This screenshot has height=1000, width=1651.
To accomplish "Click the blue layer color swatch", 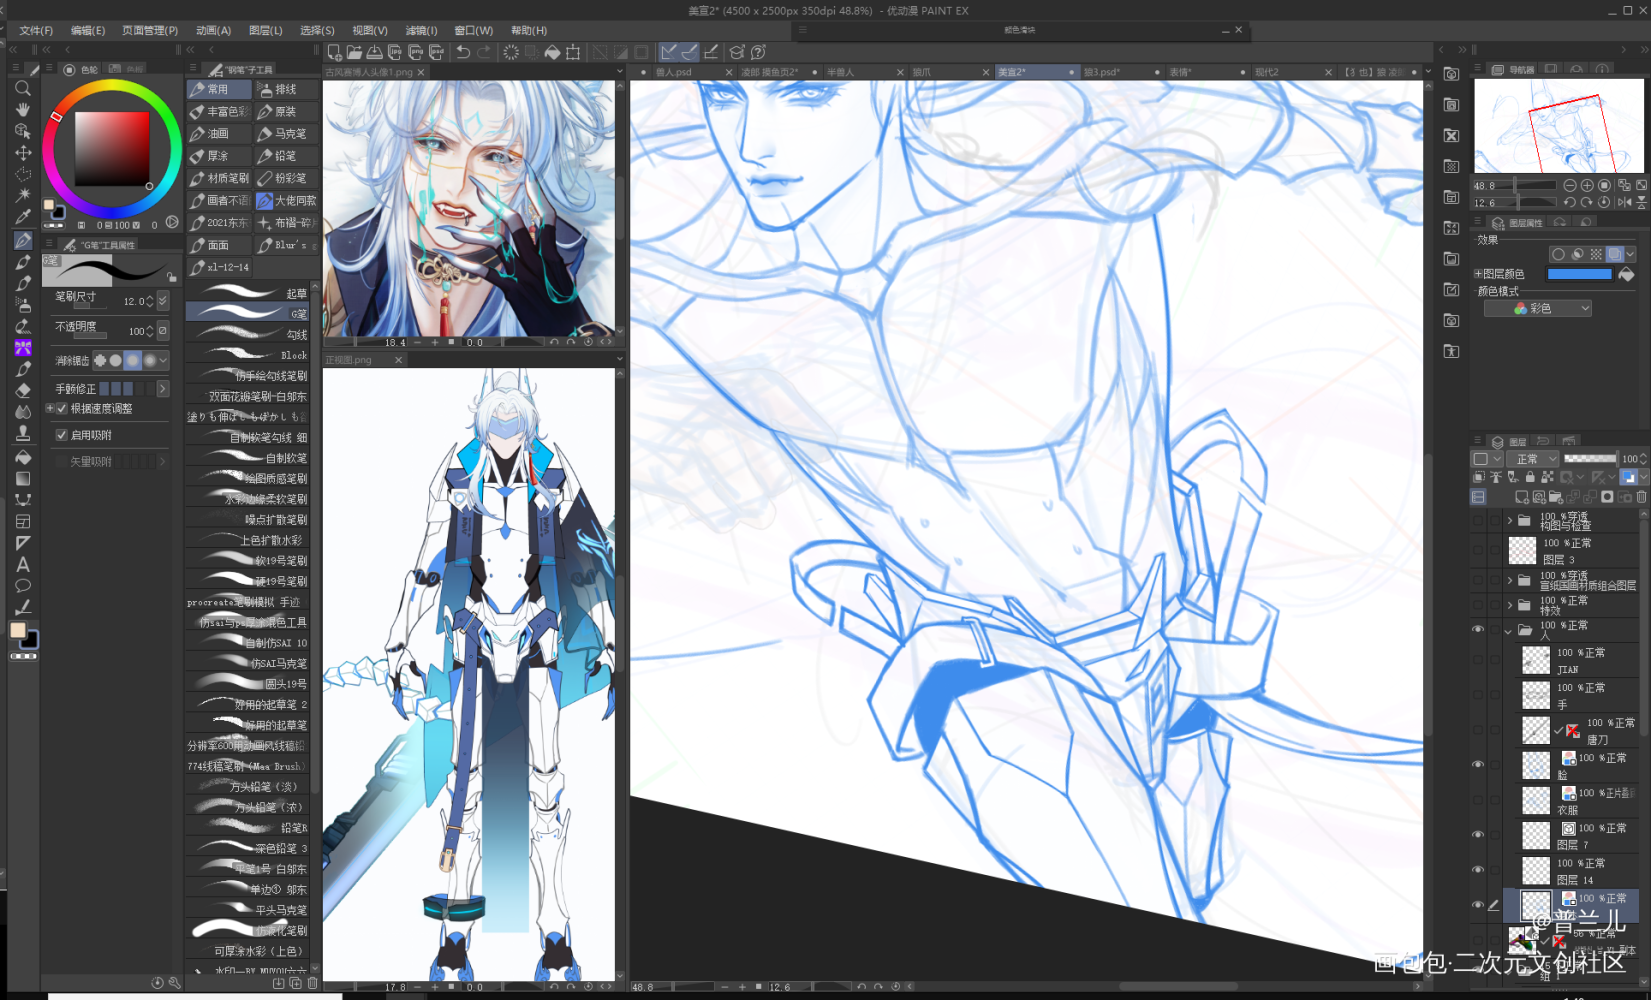I will 1579,274.
